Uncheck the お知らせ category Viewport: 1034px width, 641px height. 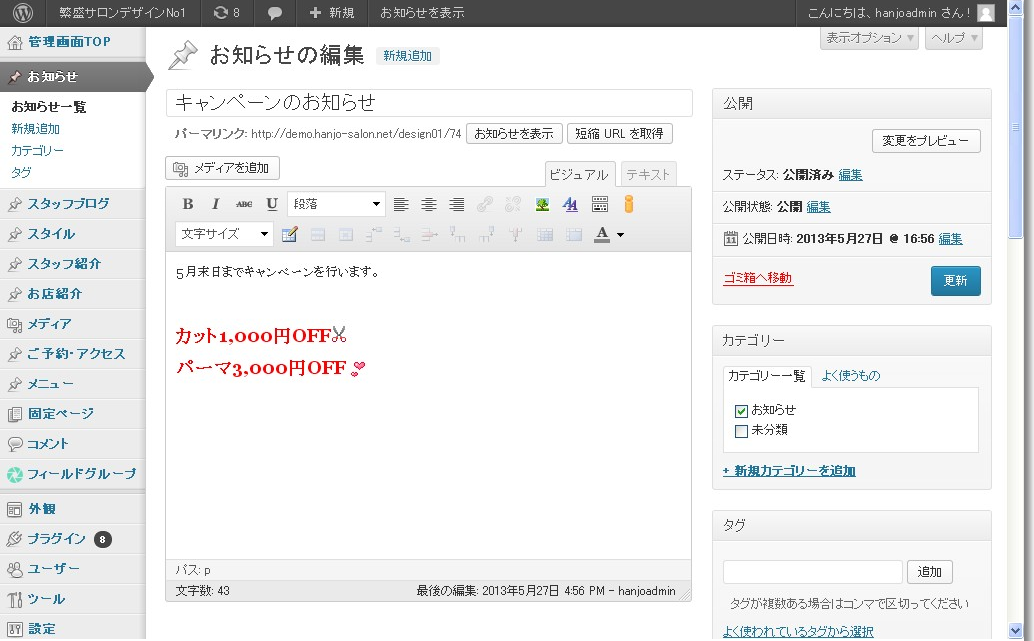point(742,410)
